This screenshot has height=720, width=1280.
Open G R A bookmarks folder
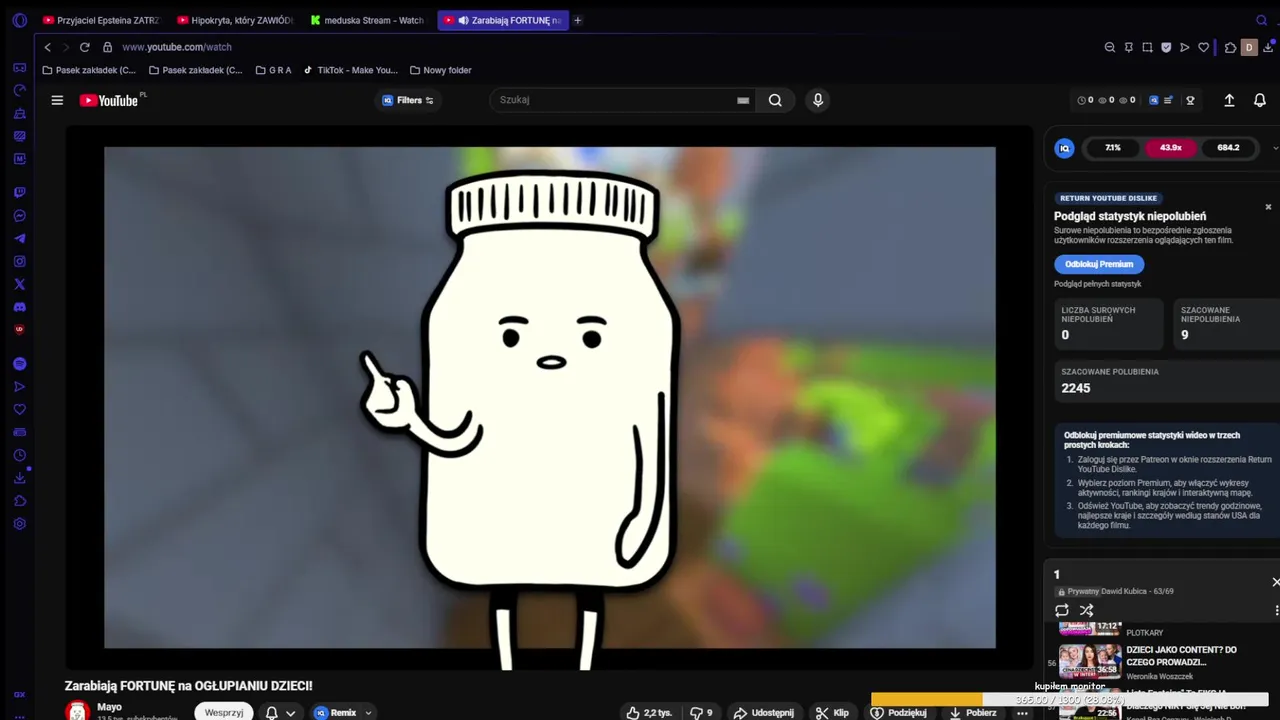(x=273, y=70)
